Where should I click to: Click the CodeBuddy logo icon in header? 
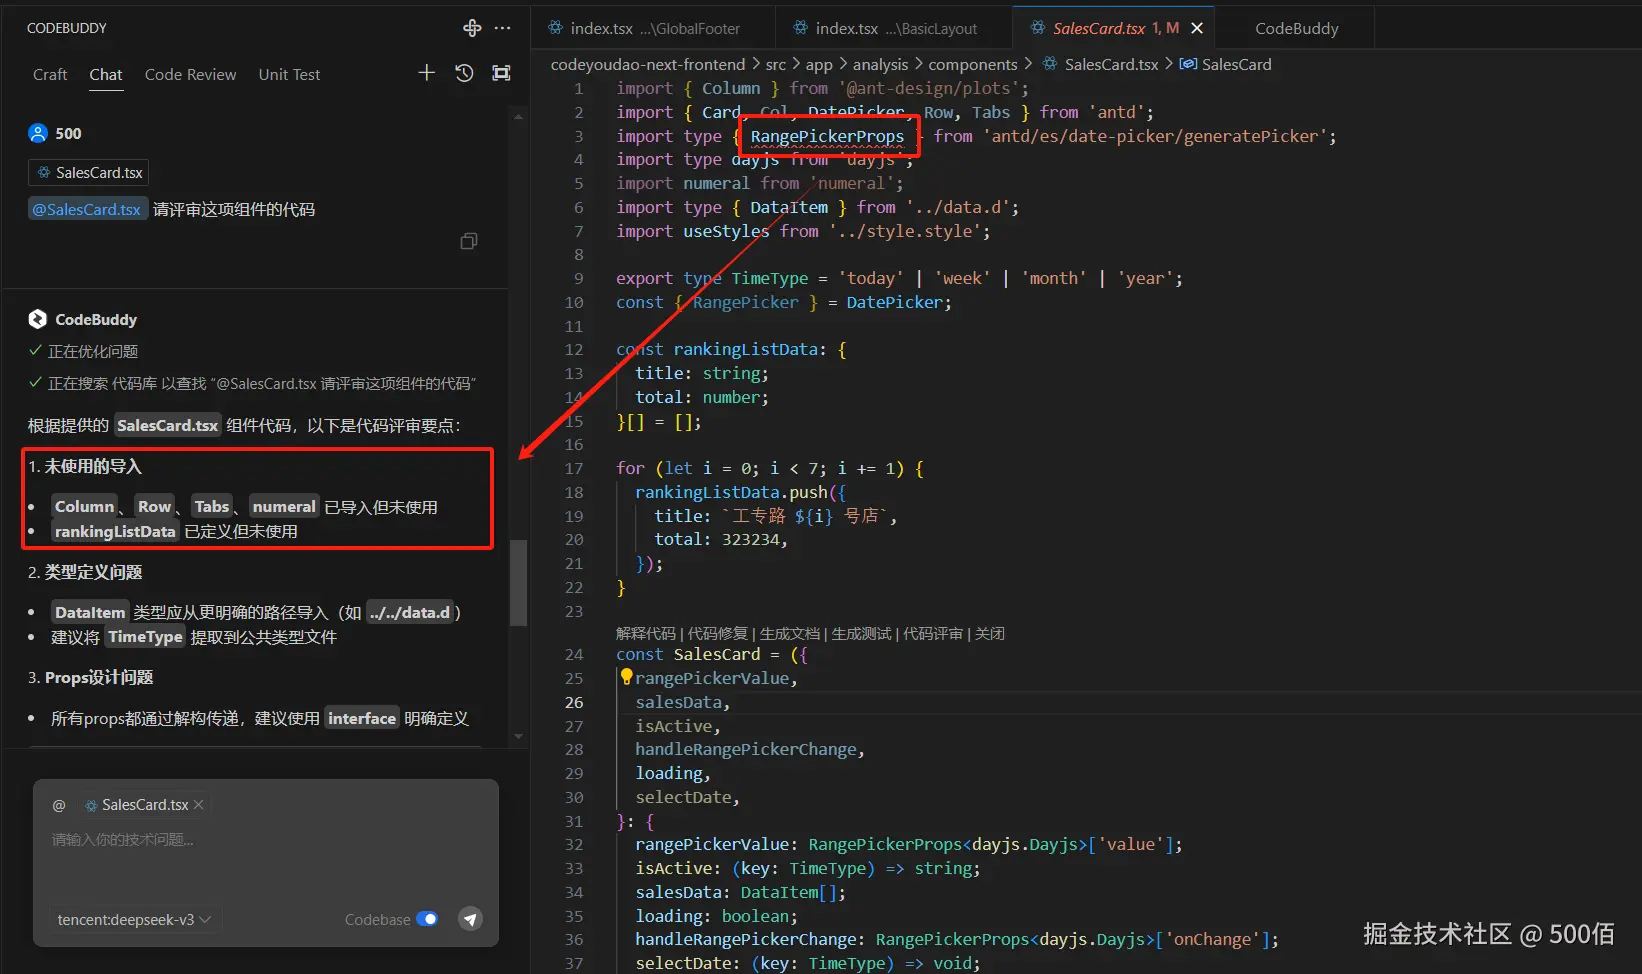[472, 28]
